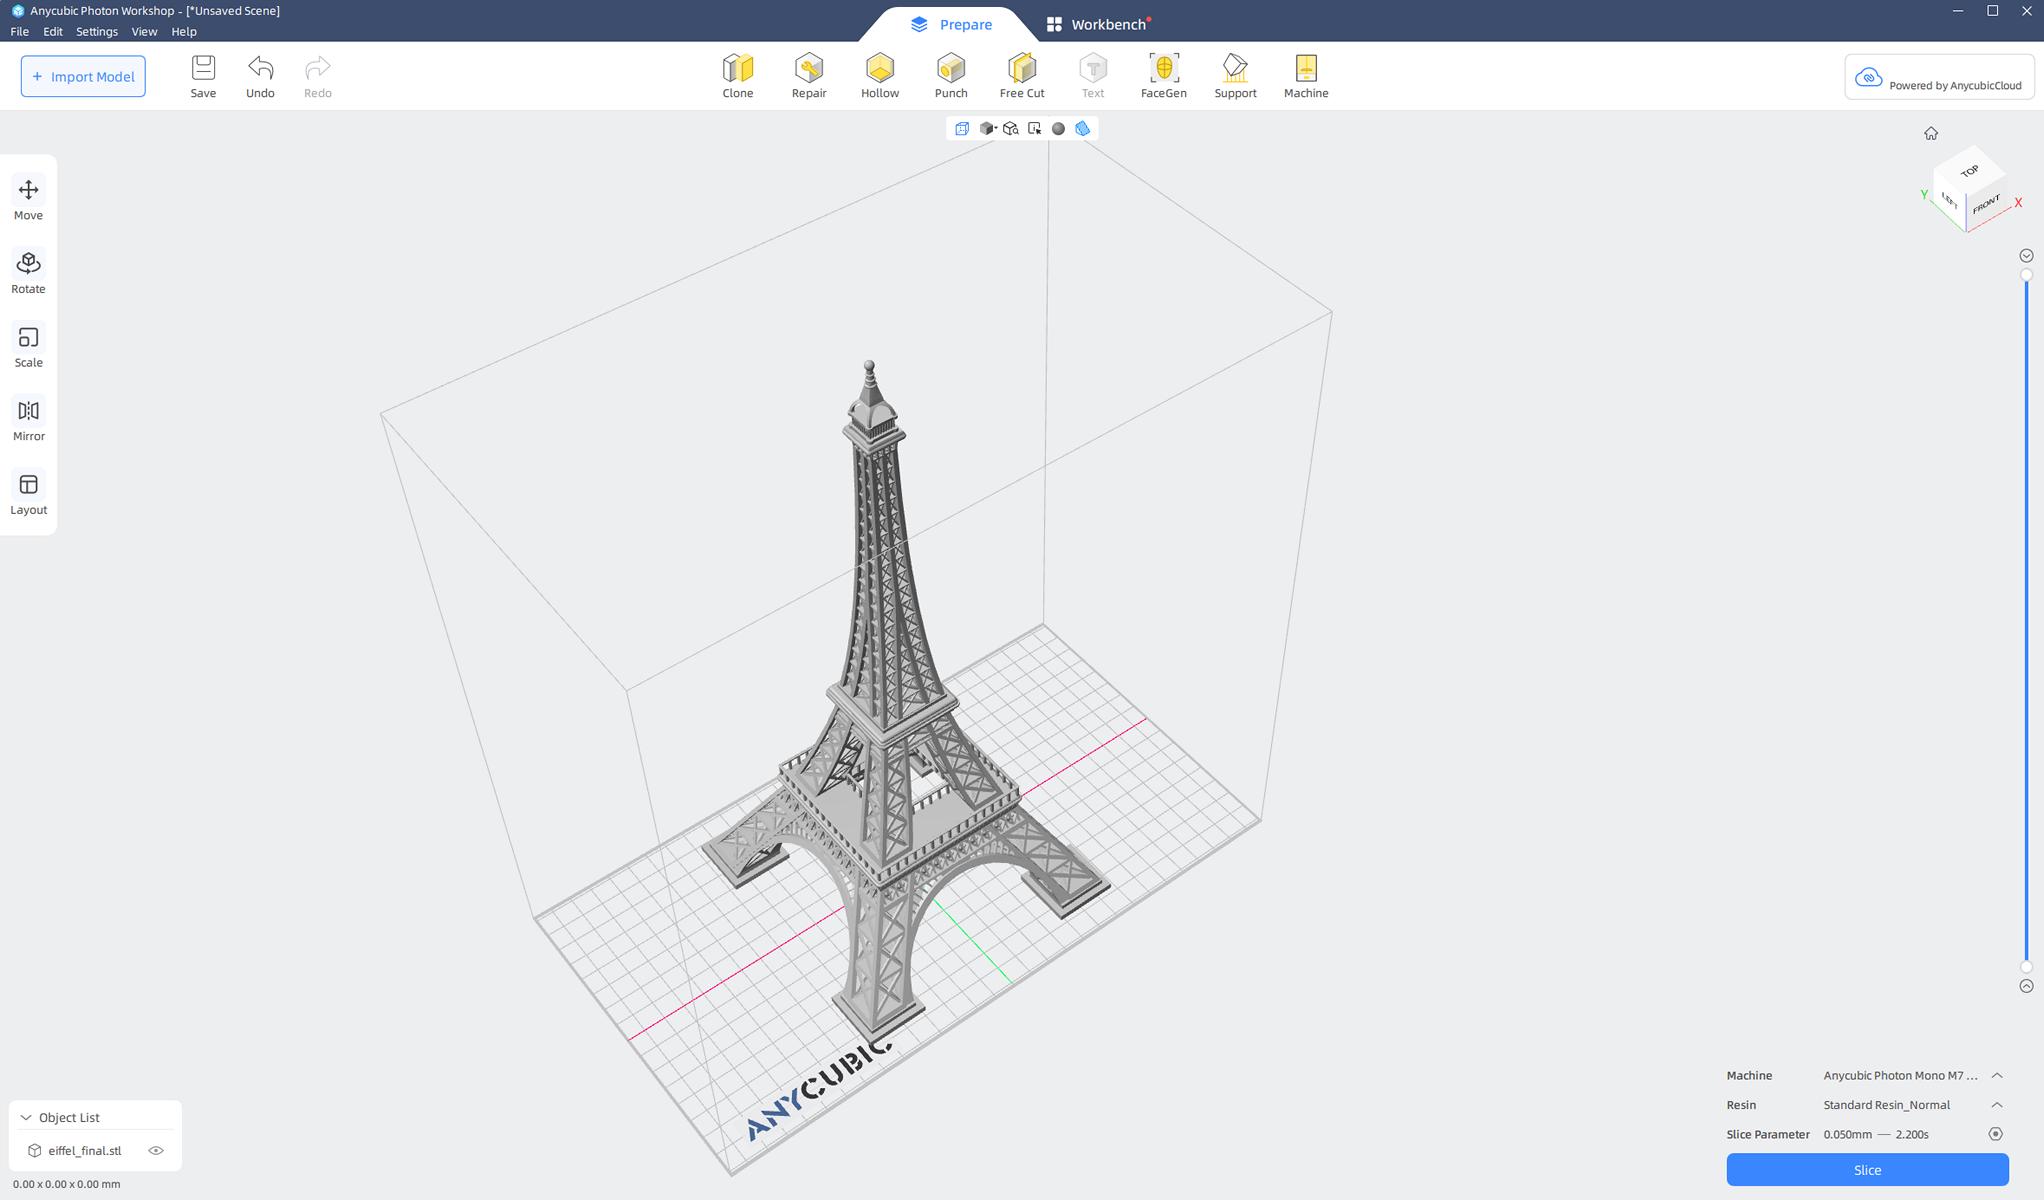2044x1200 pixels.
Task: Collapse the Object List panel
Action: [x=26, y=1117]
